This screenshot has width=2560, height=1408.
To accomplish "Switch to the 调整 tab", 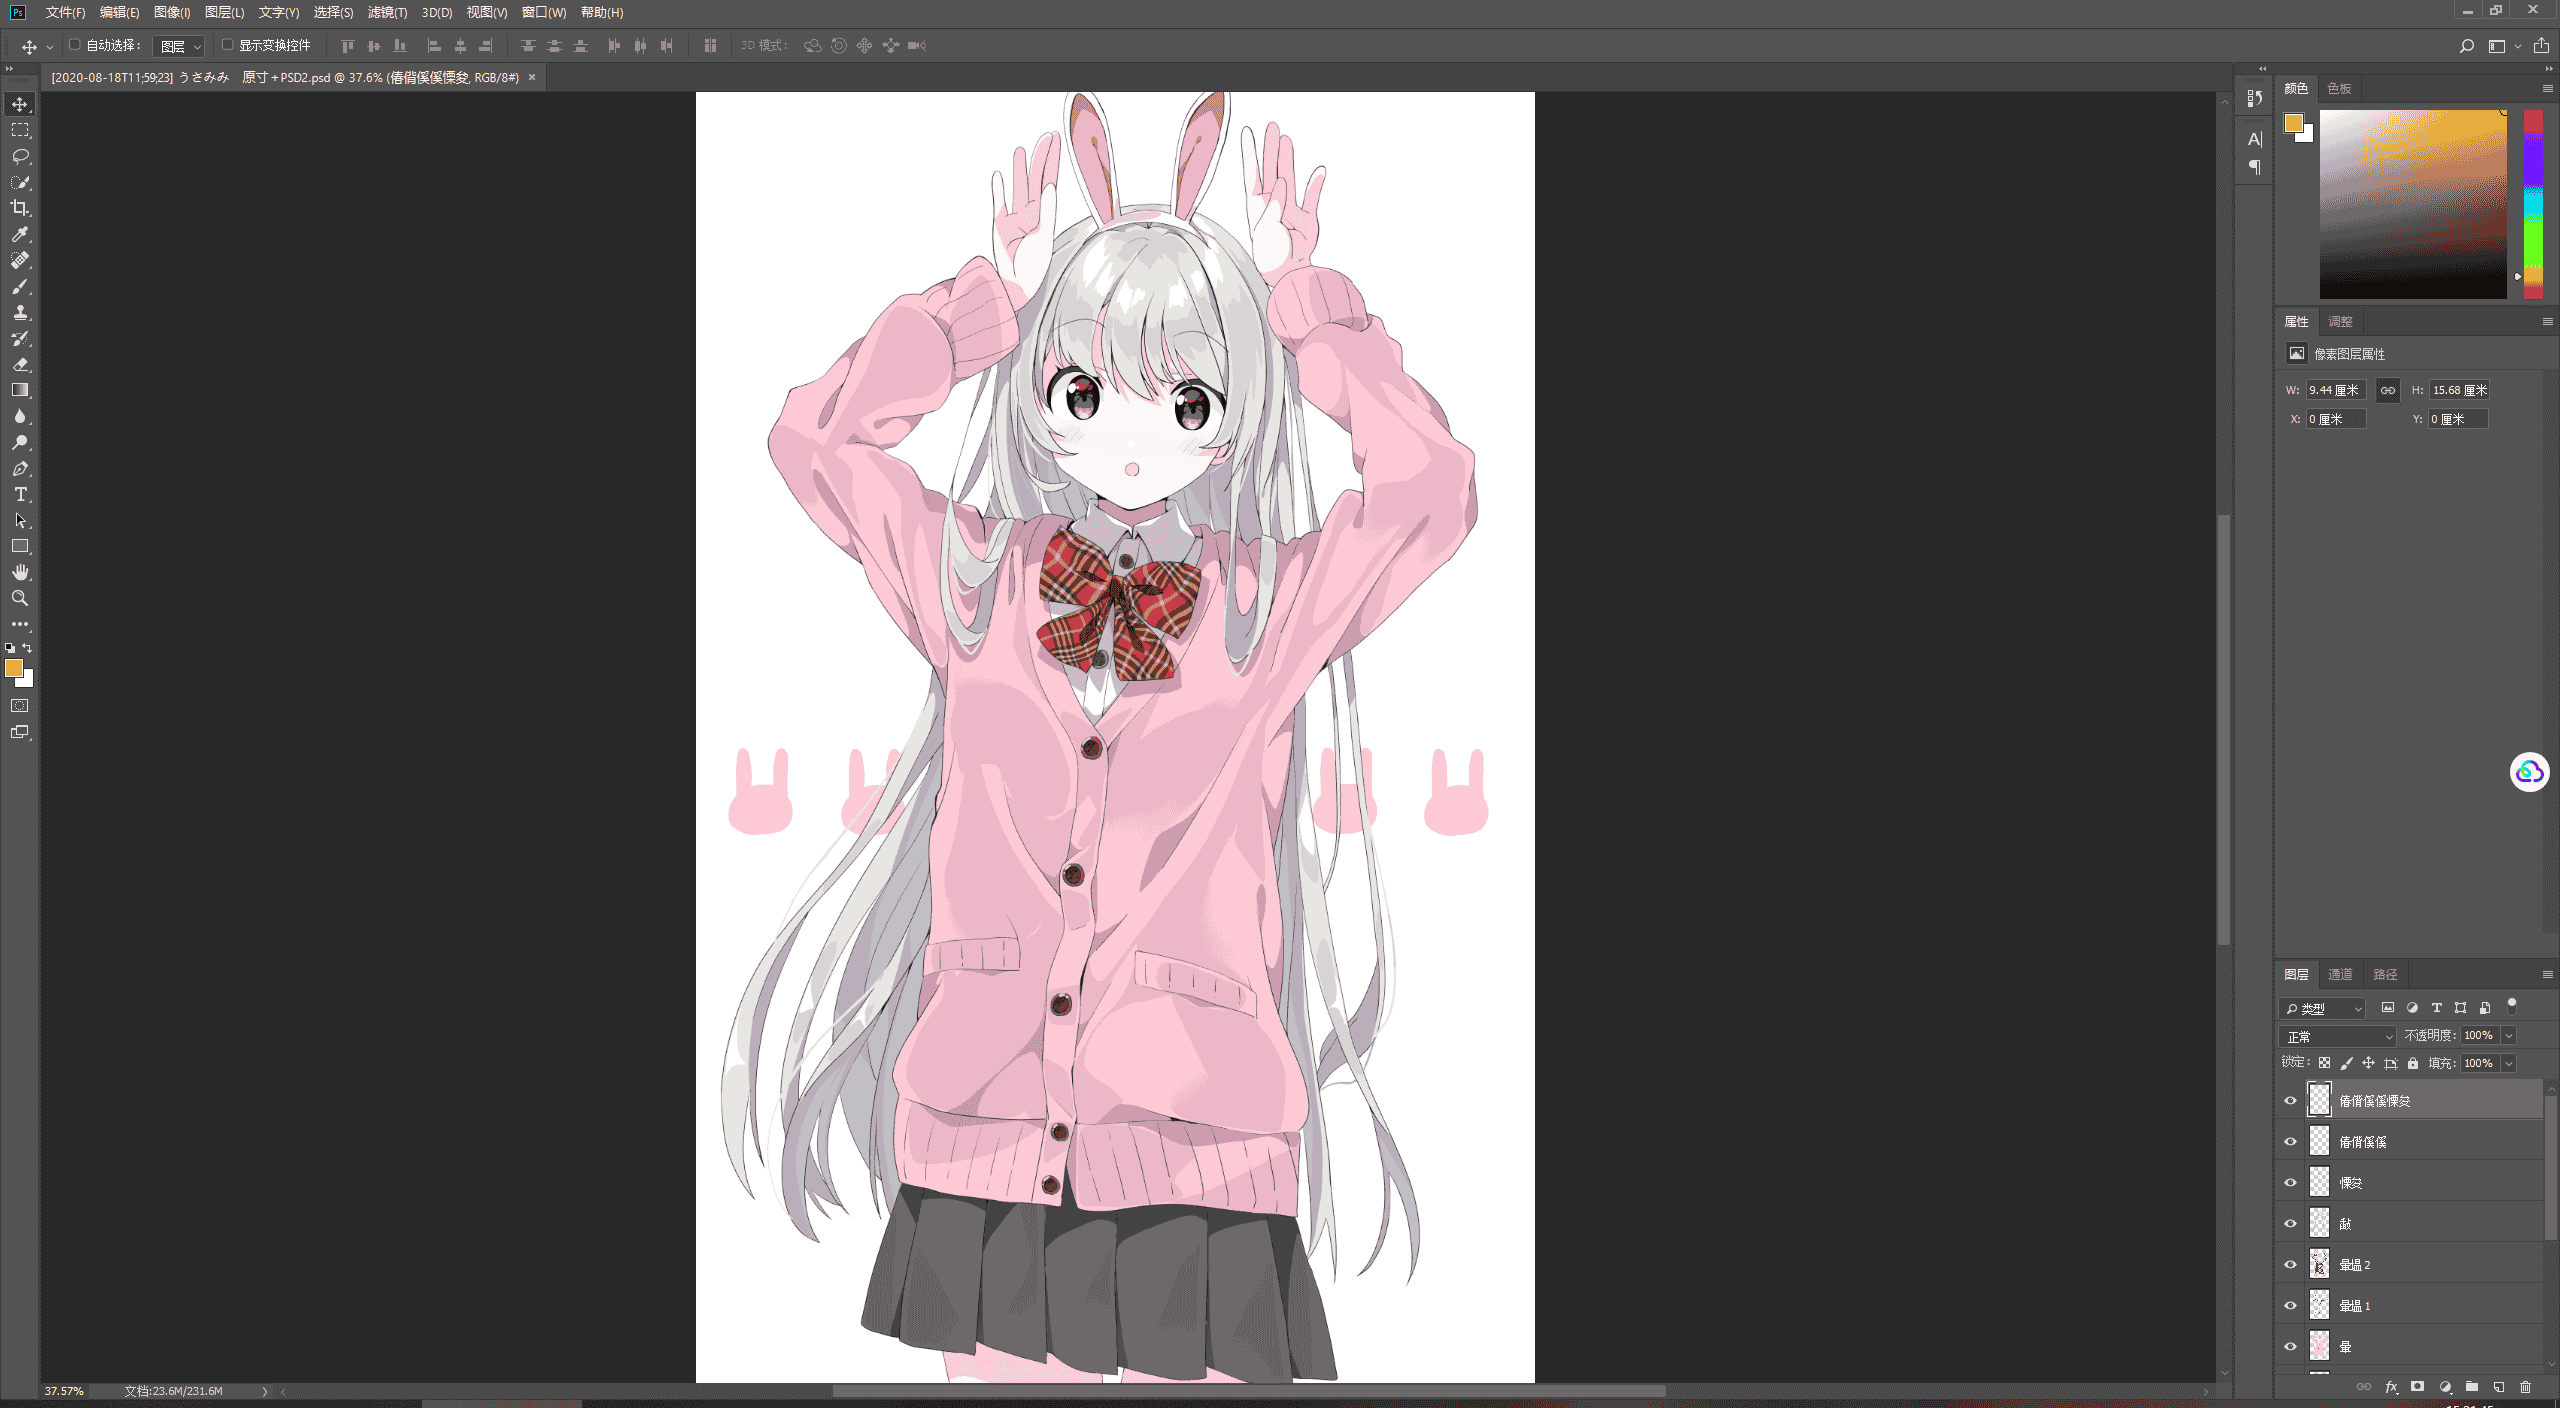I will click(x=2340, y=321).
